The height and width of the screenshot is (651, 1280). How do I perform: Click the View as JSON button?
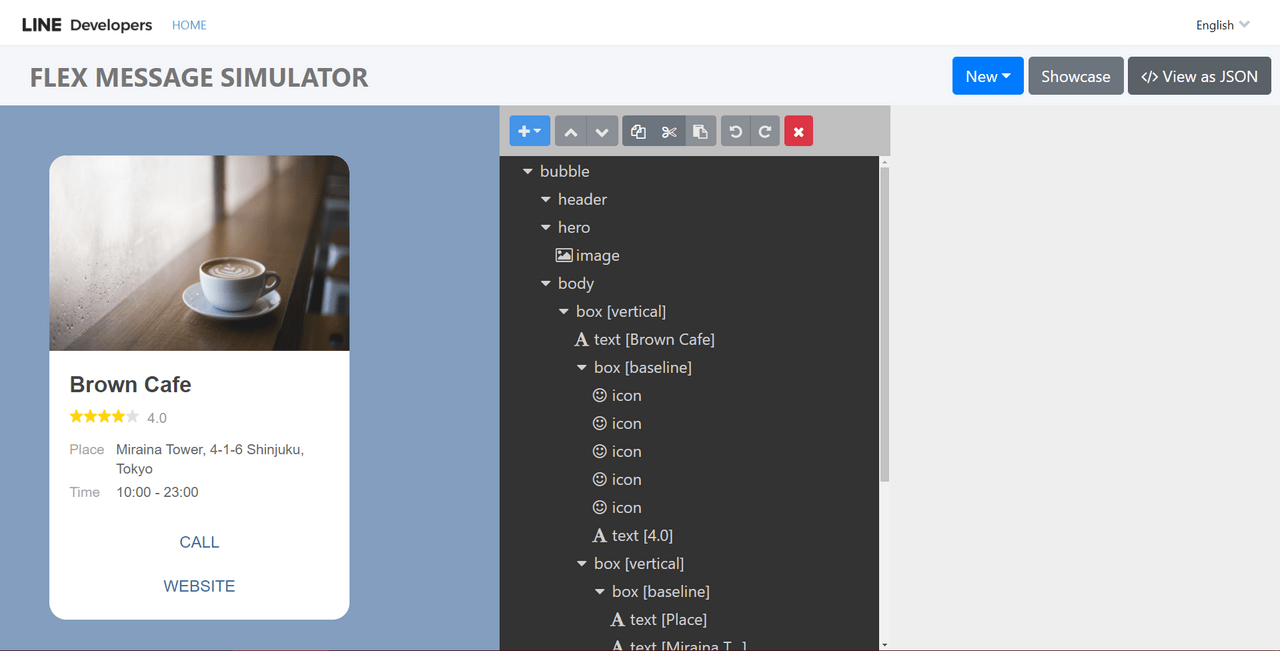pos(1200,76)
